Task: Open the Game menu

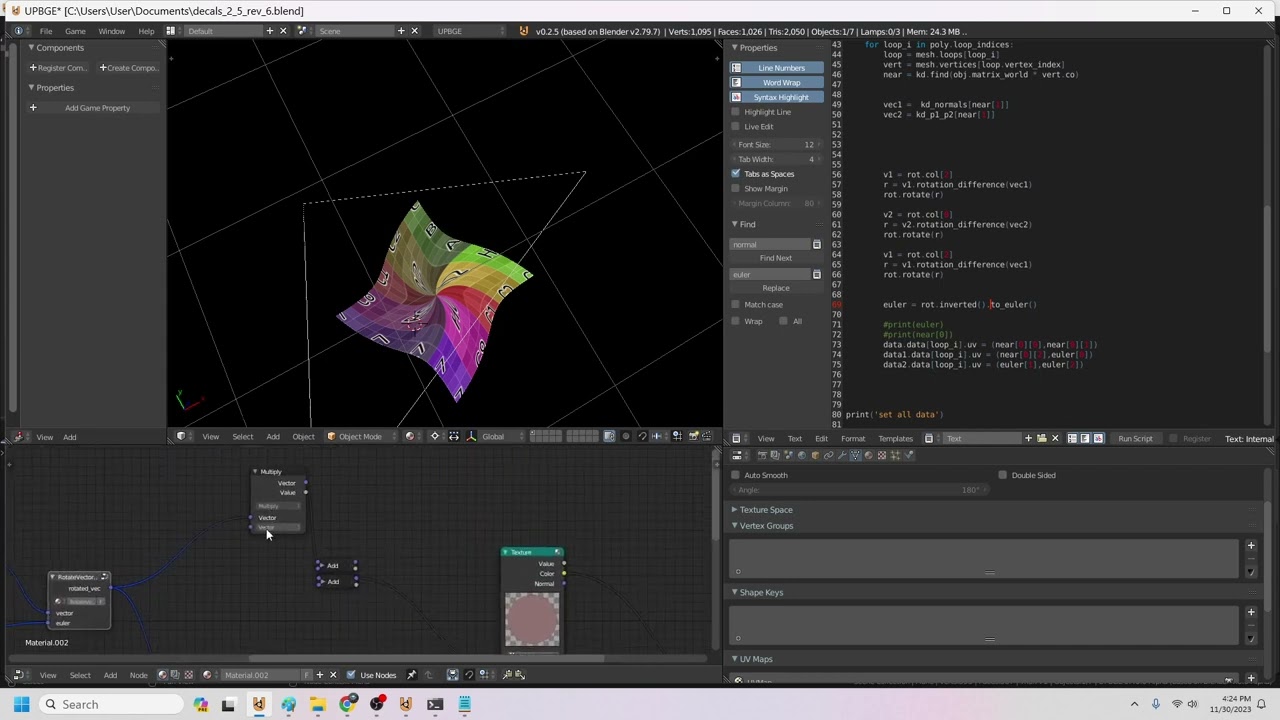Action: click(x=75, y=31)
